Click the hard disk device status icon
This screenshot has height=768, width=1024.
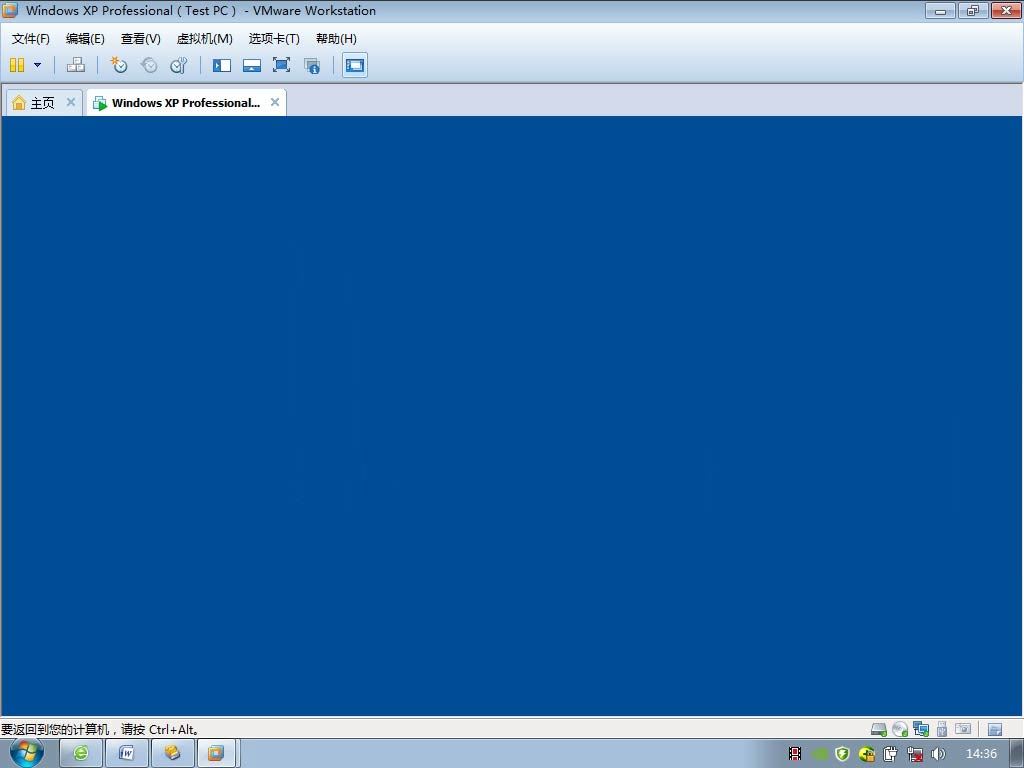[879, 729]
